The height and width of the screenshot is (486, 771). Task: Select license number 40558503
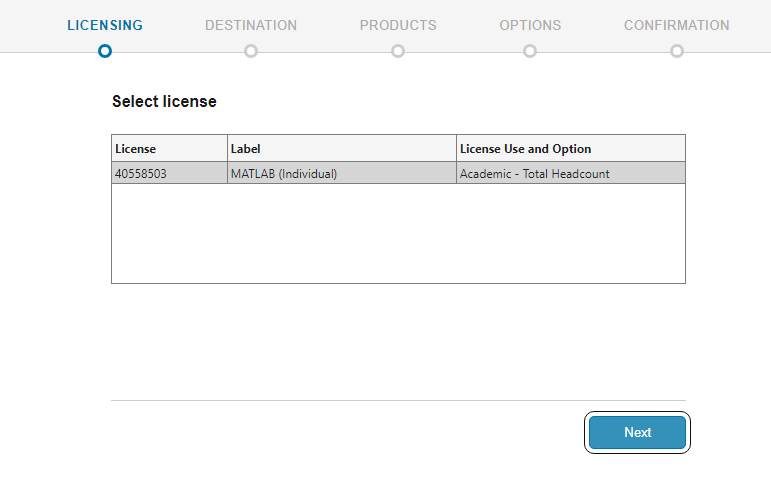(x=170, y=173)
